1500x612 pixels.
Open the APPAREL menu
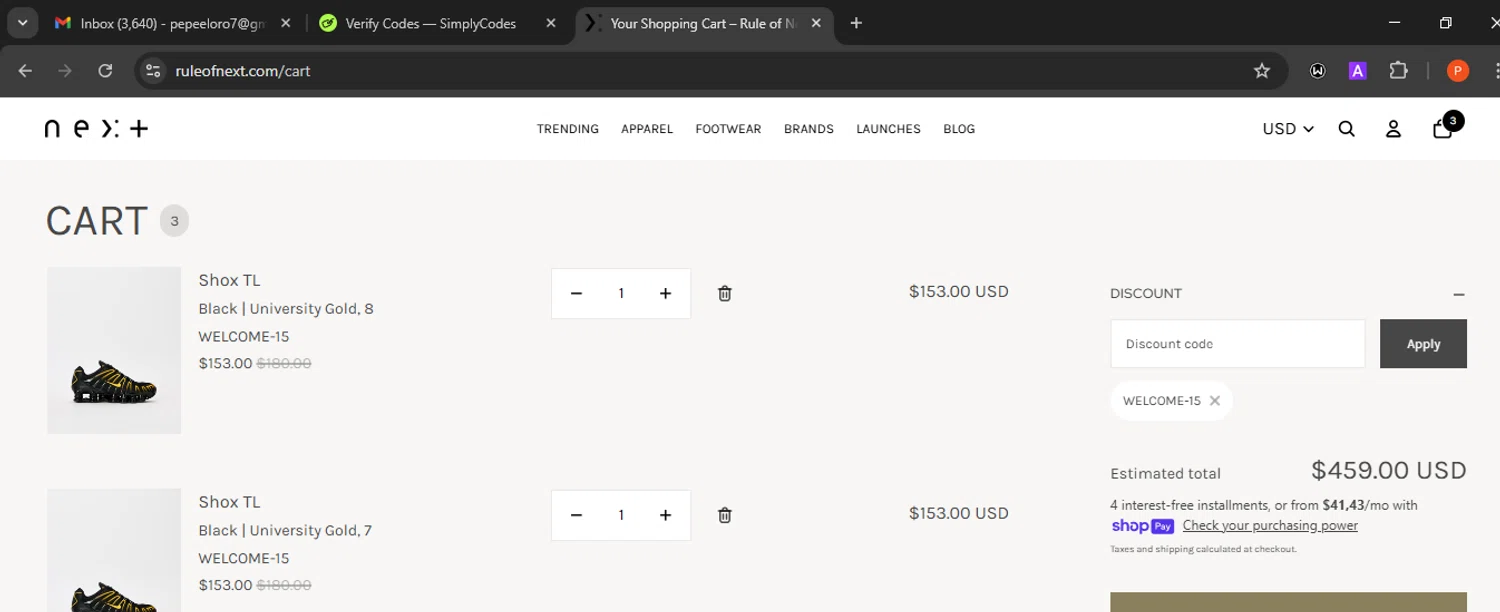coord(647,129)
